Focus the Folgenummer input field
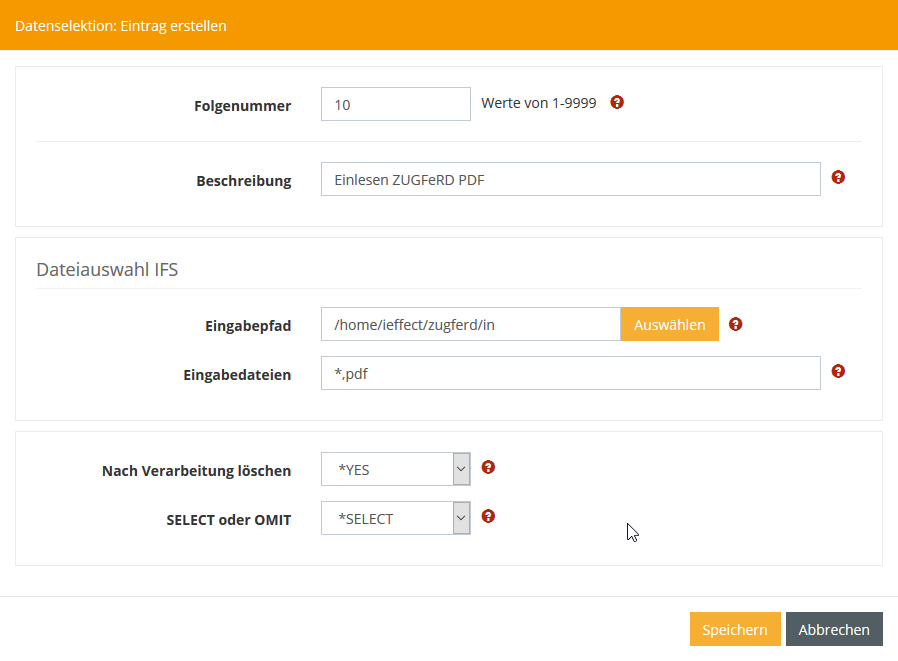Screen dimensions: 898x661 tap(395, 104)
